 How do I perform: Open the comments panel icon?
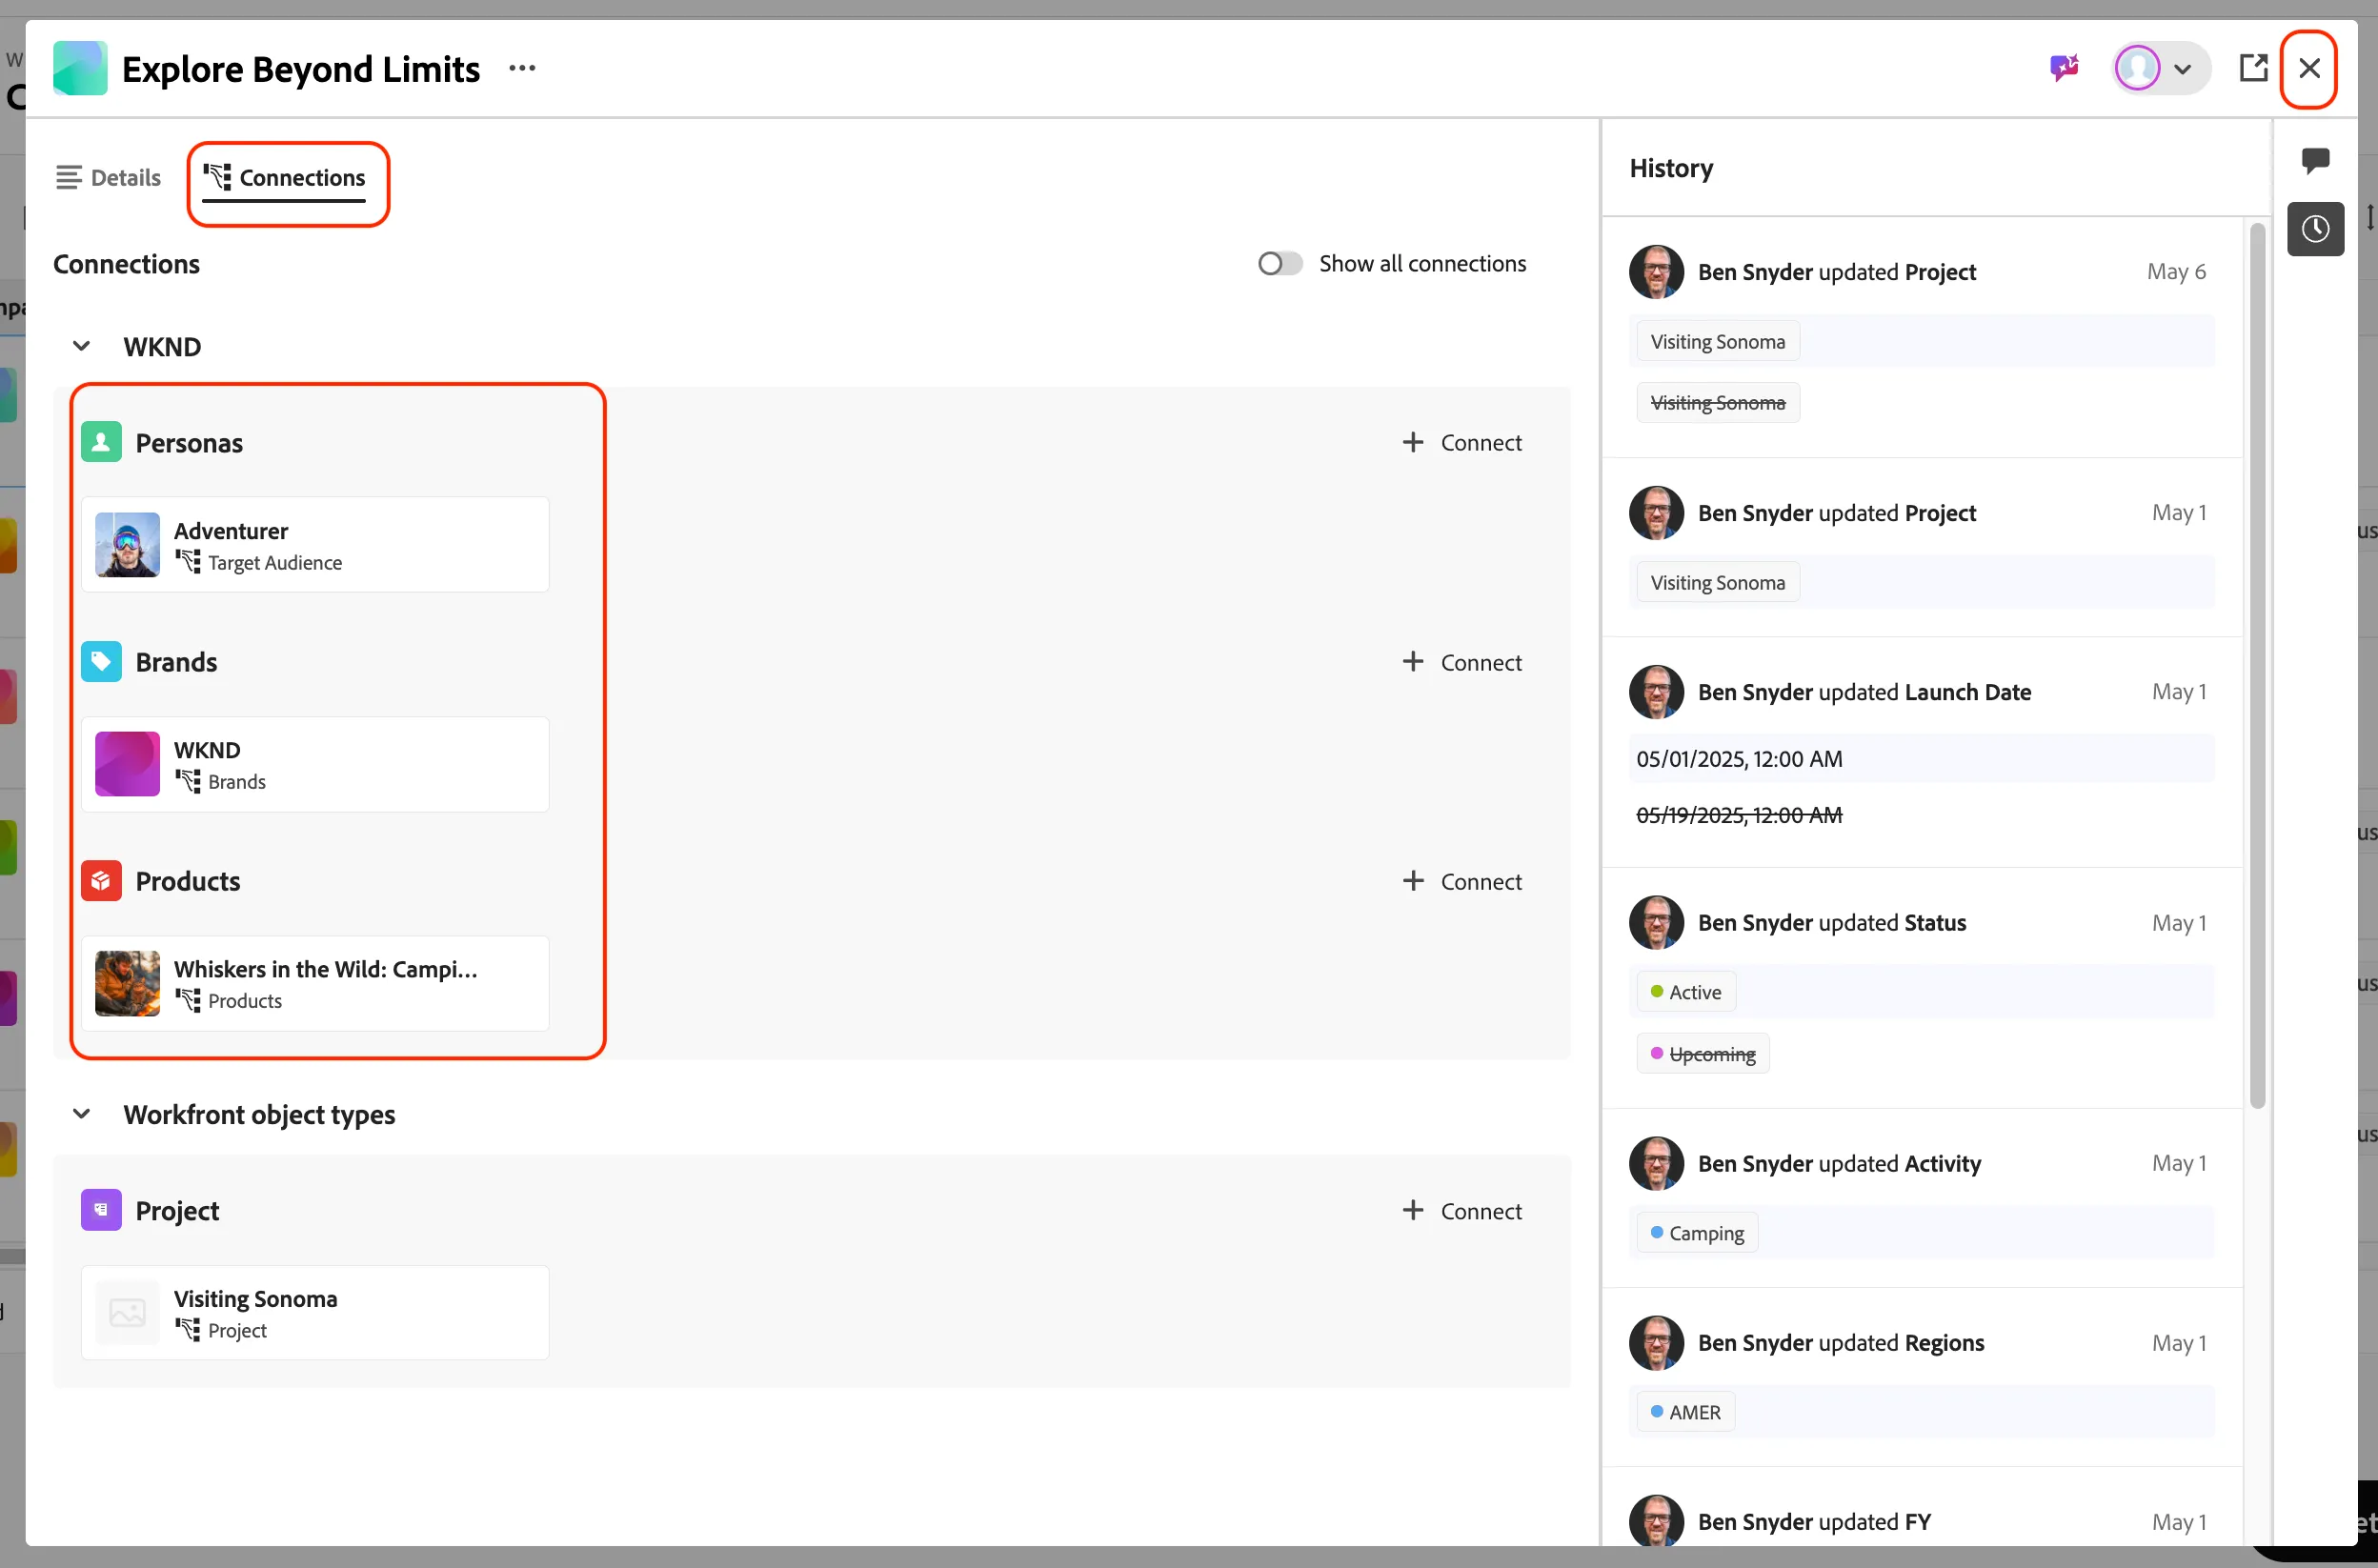[x=2315, y=160]
